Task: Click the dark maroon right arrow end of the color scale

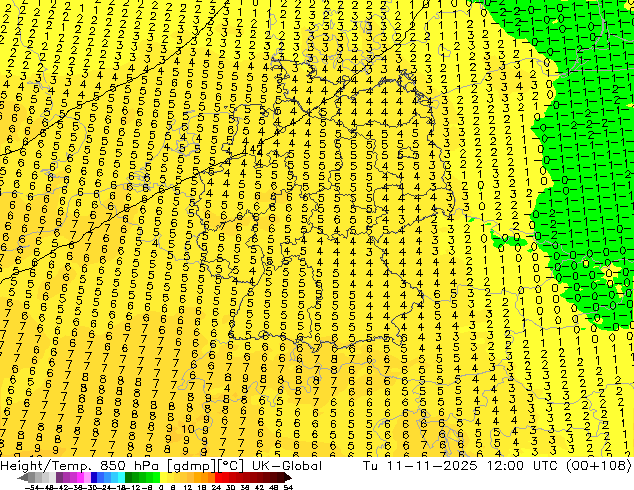Action: click(x=288, y=477)
